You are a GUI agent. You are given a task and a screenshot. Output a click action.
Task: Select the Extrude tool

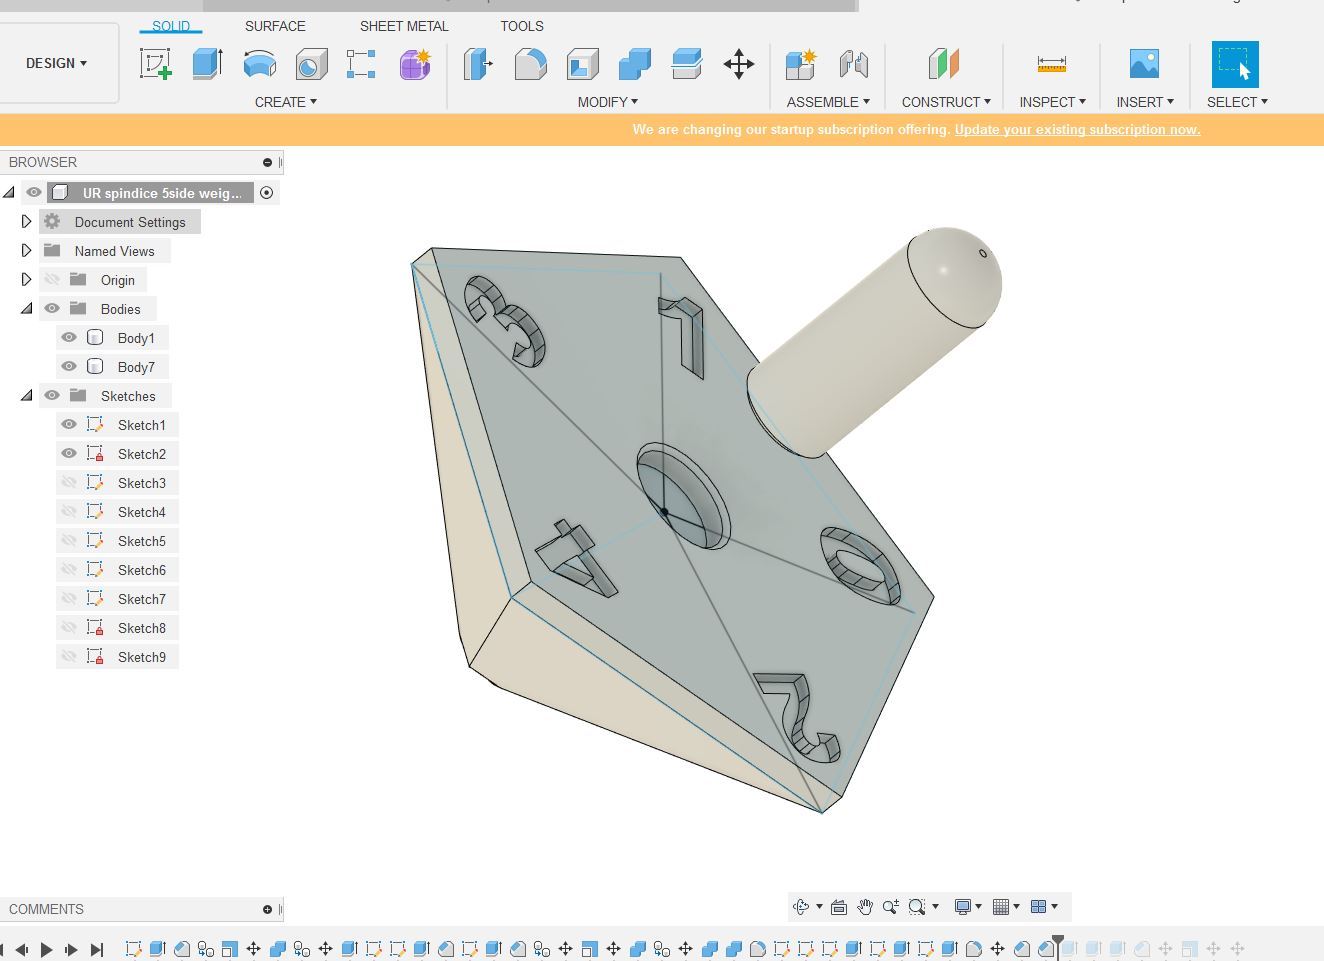pos(207,64)
